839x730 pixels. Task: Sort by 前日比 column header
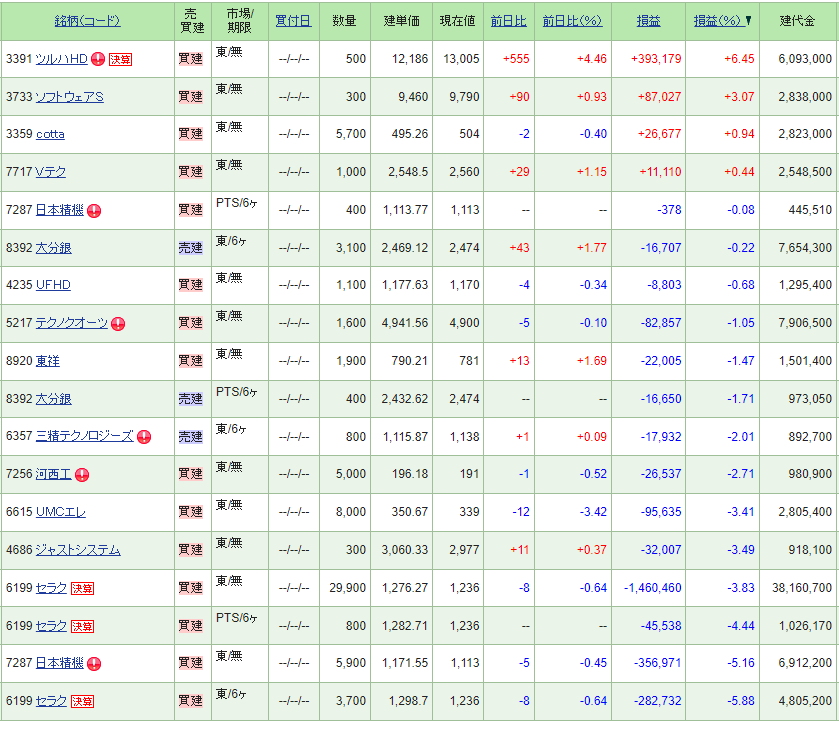509,21
